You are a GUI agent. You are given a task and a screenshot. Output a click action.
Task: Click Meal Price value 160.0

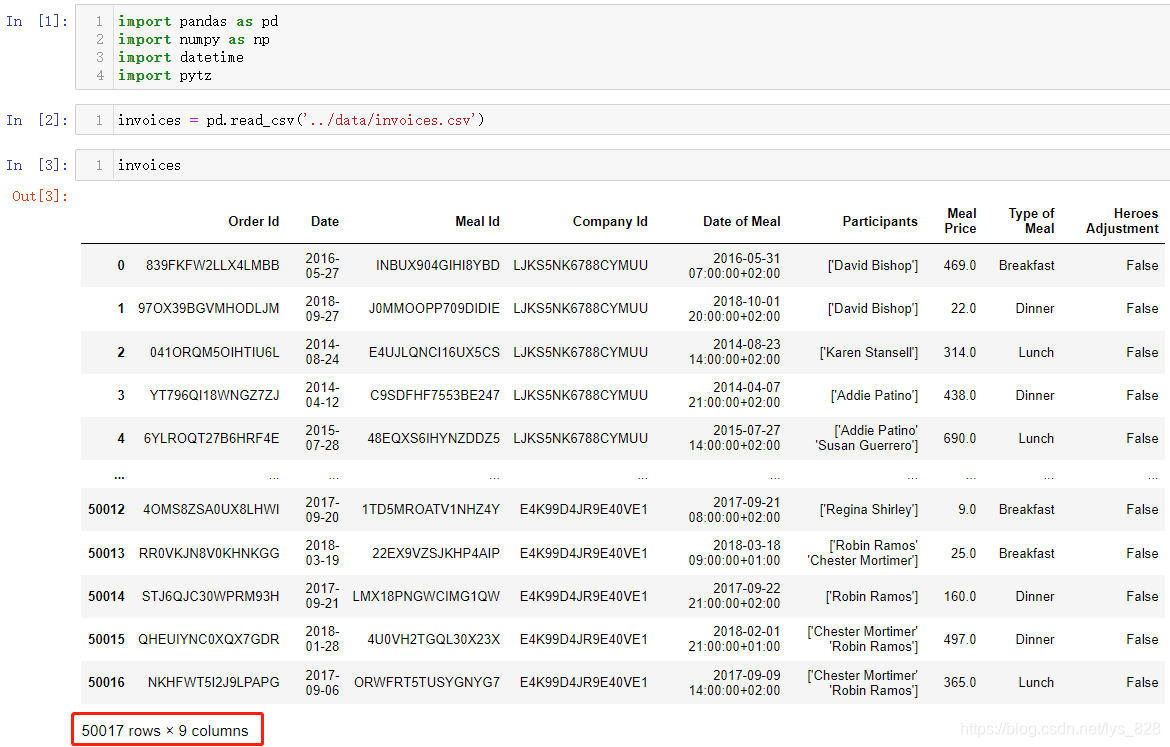coord(960,597)
